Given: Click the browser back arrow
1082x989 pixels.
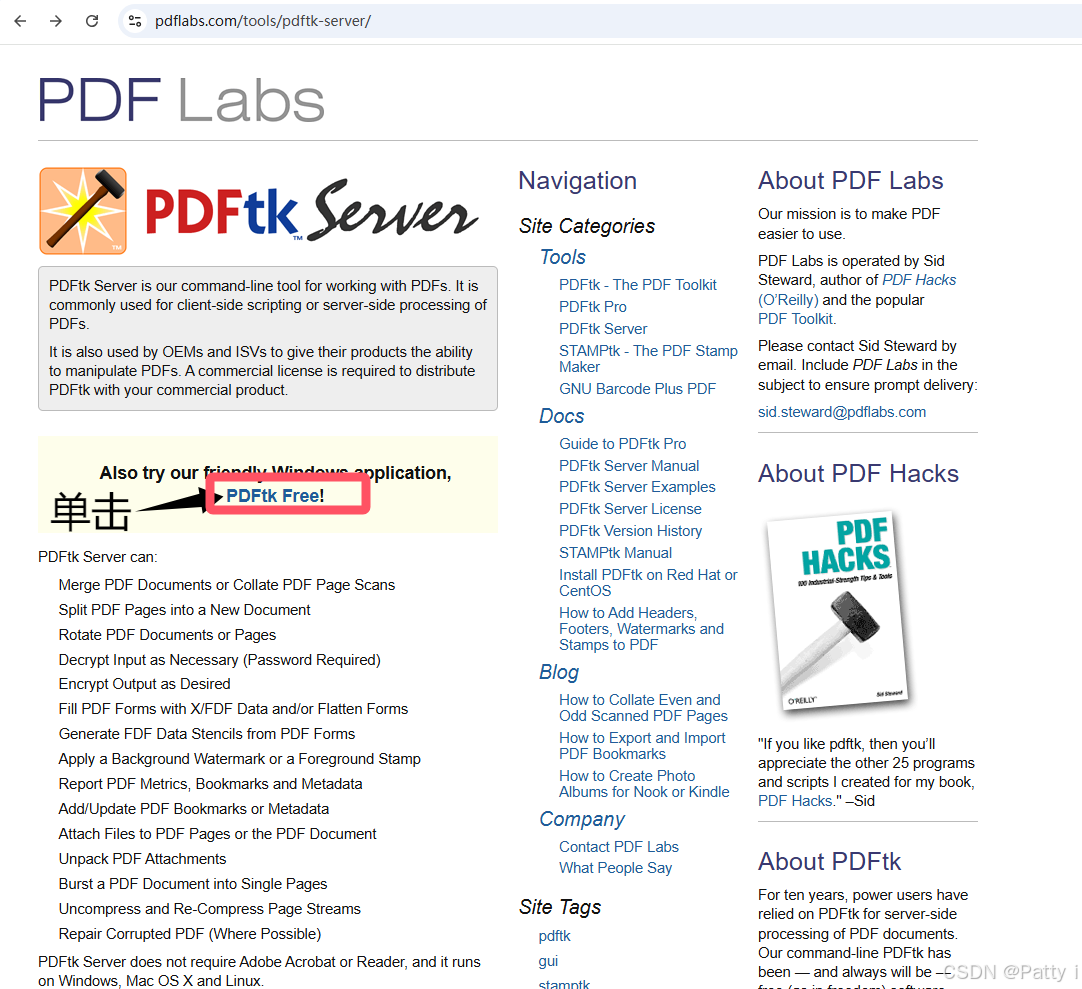Looking at the screenshot, I should click(x=20, y=21).
